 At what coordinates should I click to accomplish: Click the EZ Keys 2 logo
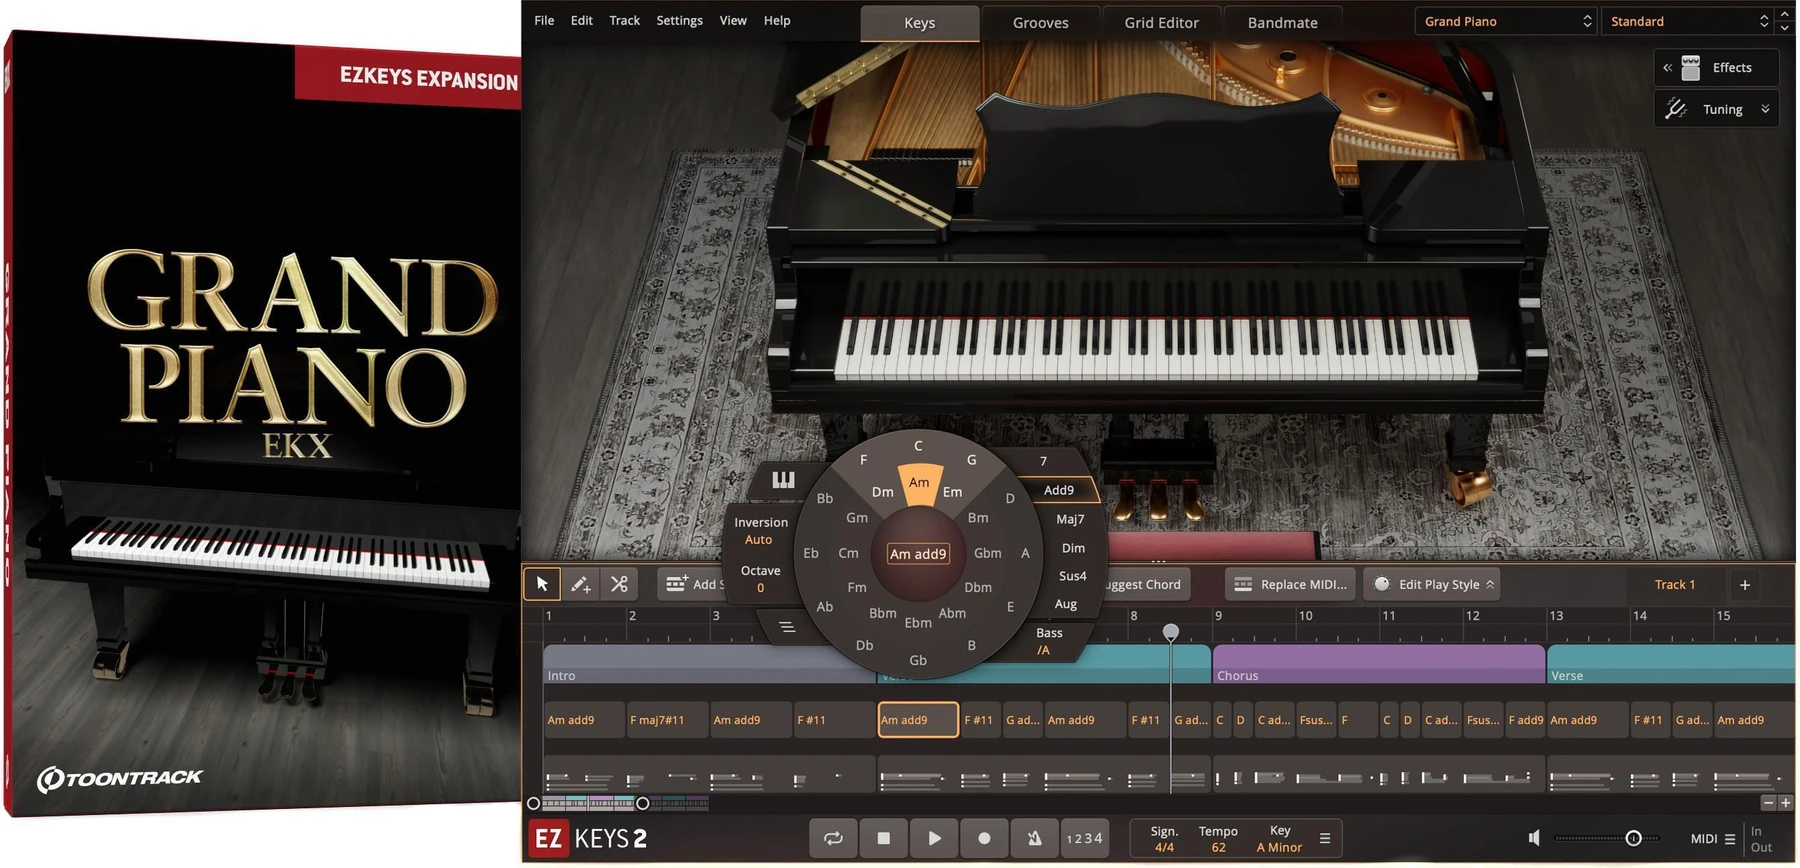click(588, 838)
